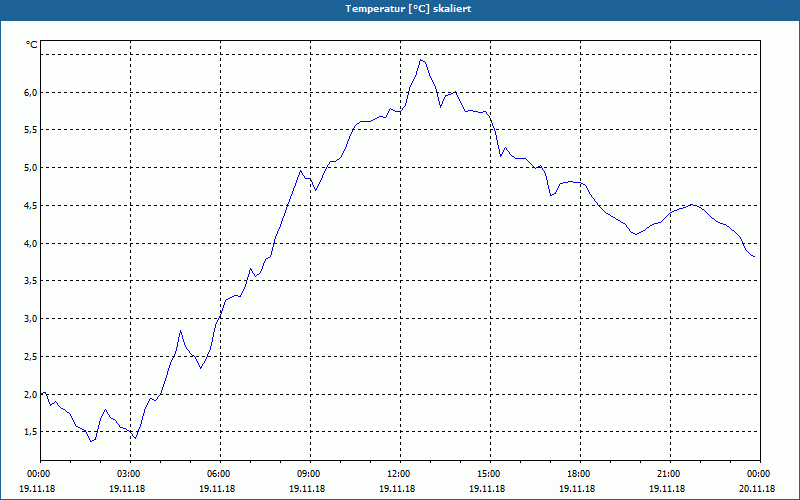Viewport: 800px width, 500px height.
Task: Click the 18:00 time label
Action: coord(577,474)
